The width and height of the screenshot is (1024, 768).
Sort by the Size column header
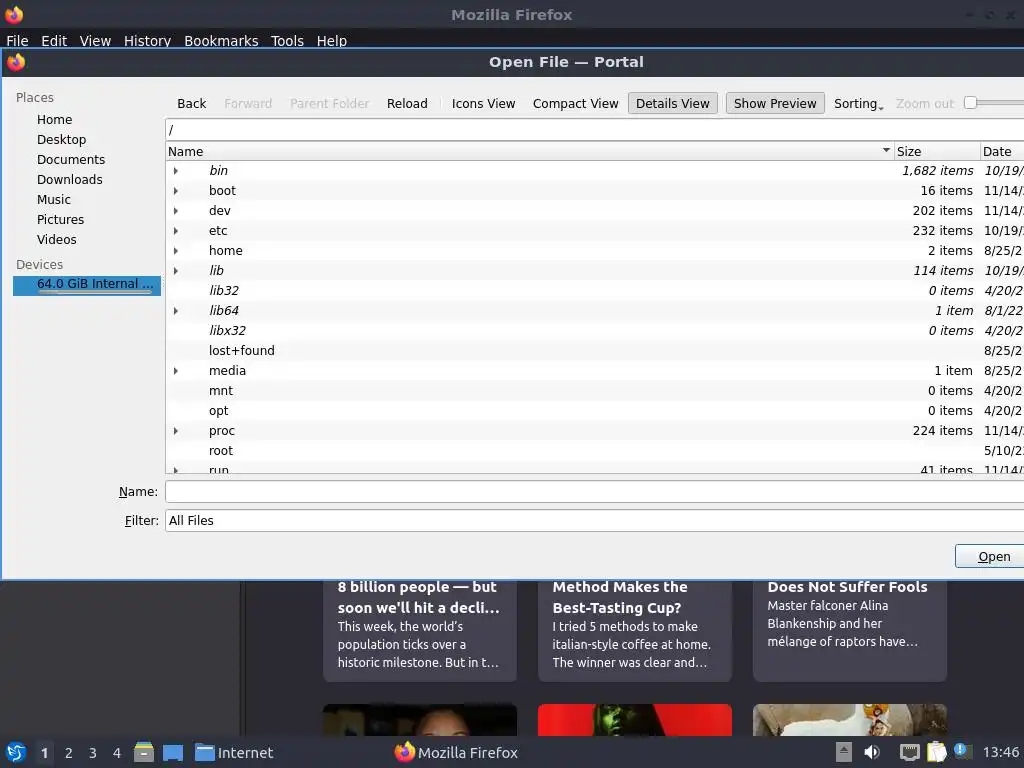[x=936, y=152]
